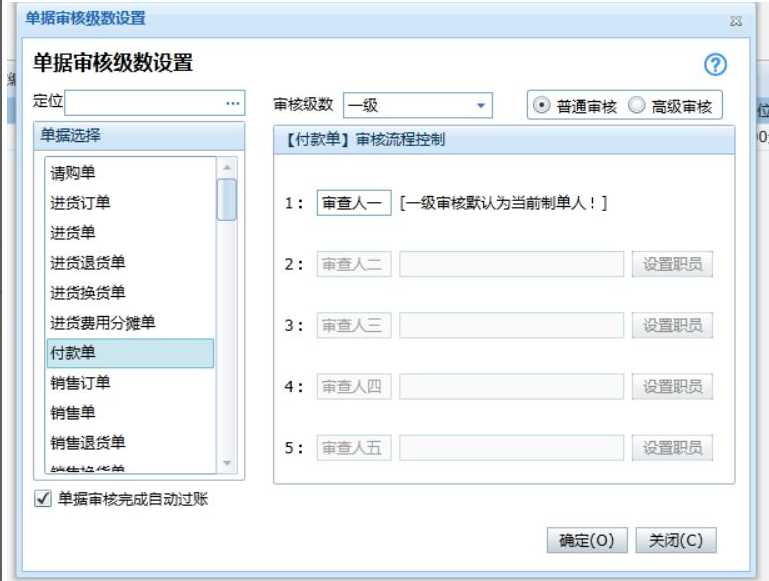
Task: Click the document list scrollbar thumb
Action: 227,200
